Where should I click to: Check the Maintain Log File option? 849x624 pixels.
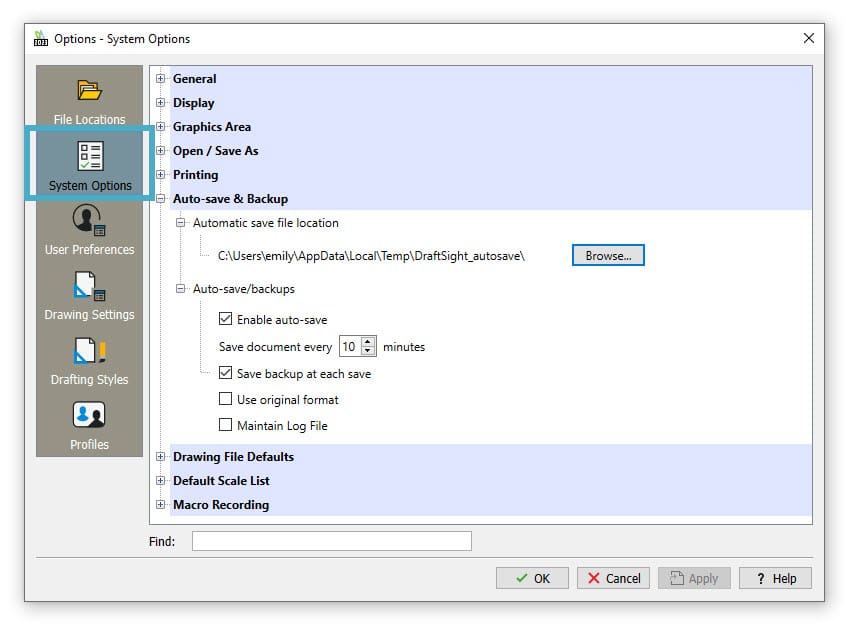point(223,425)
